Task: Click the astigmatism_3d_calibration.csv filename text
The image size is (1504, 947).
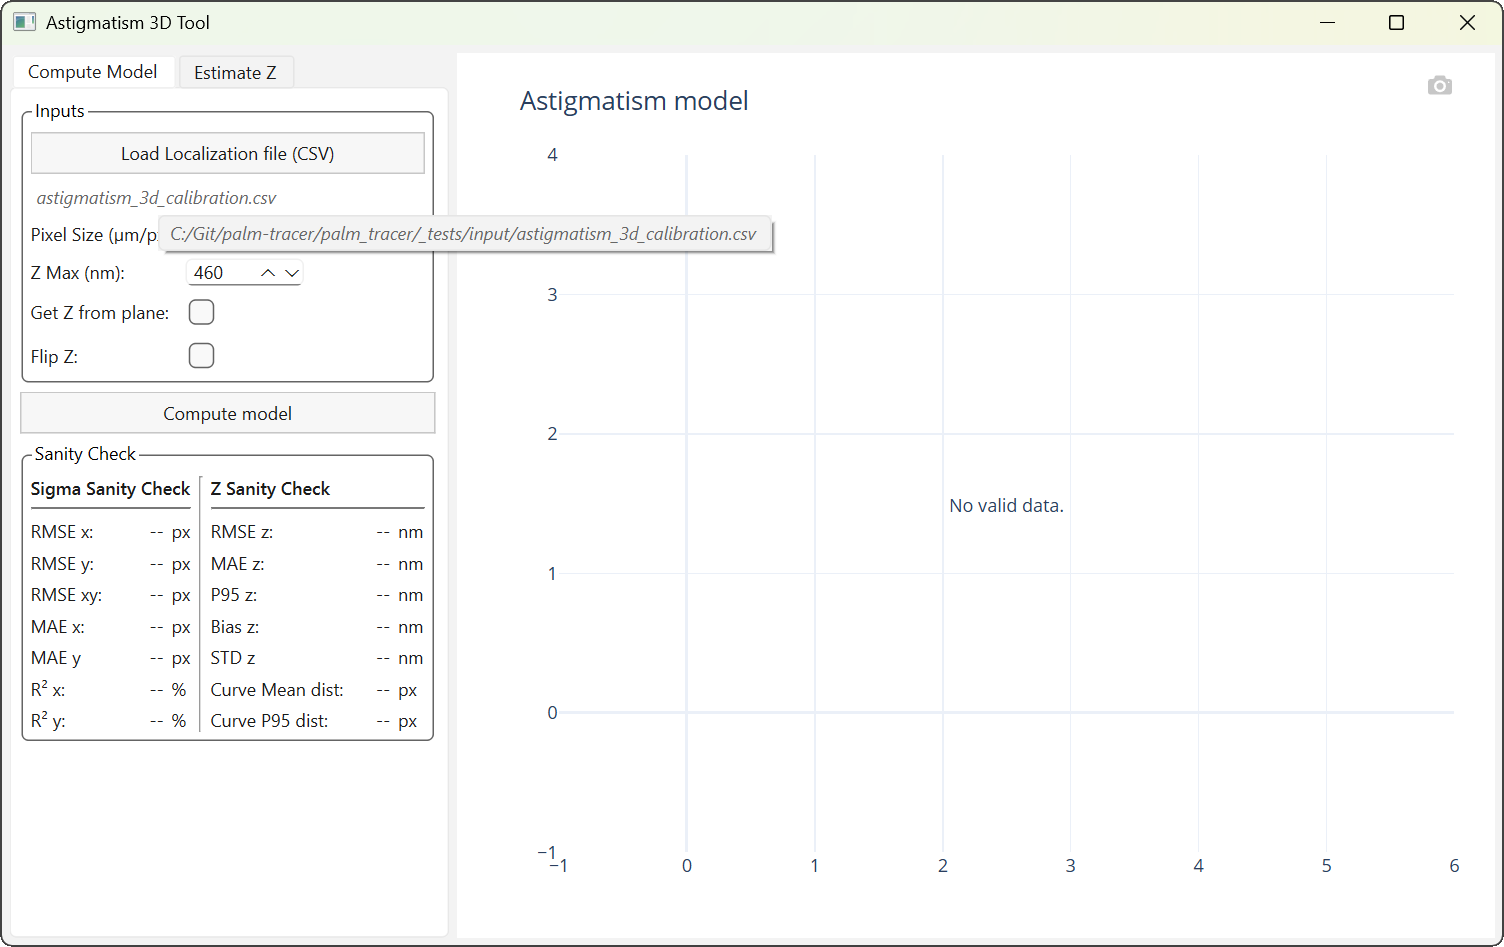Action: tap(156, 197)
